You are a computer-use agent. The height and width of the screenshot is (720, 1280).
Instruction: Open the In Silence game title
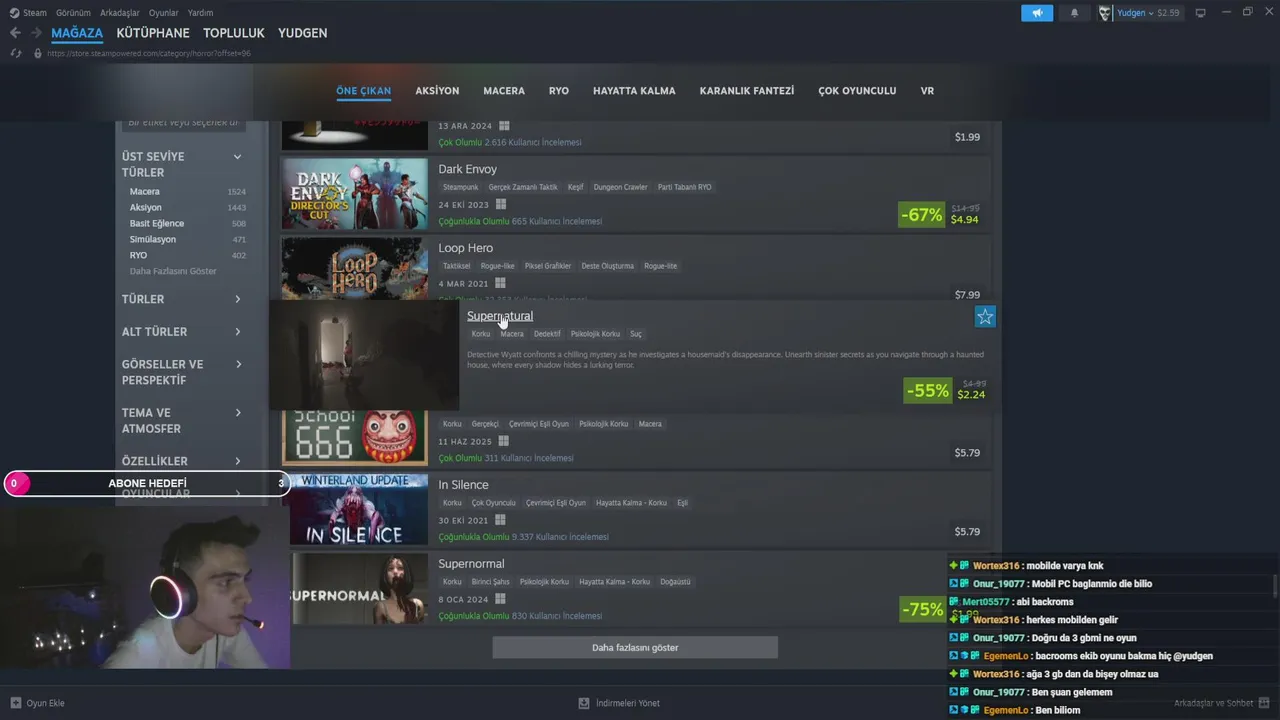coord(463,485)
